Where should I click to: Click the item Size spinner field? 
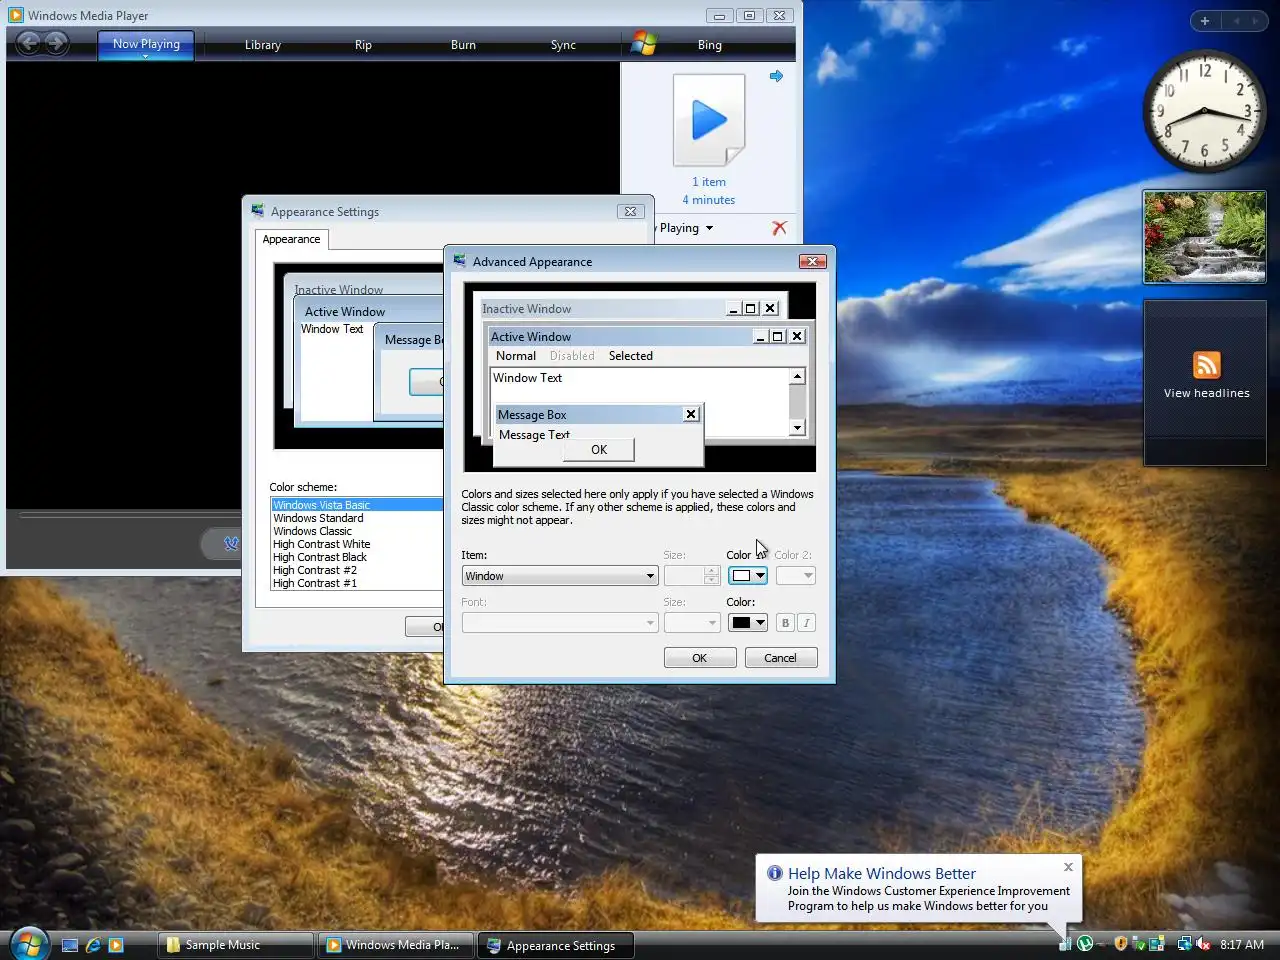[692, 576]
